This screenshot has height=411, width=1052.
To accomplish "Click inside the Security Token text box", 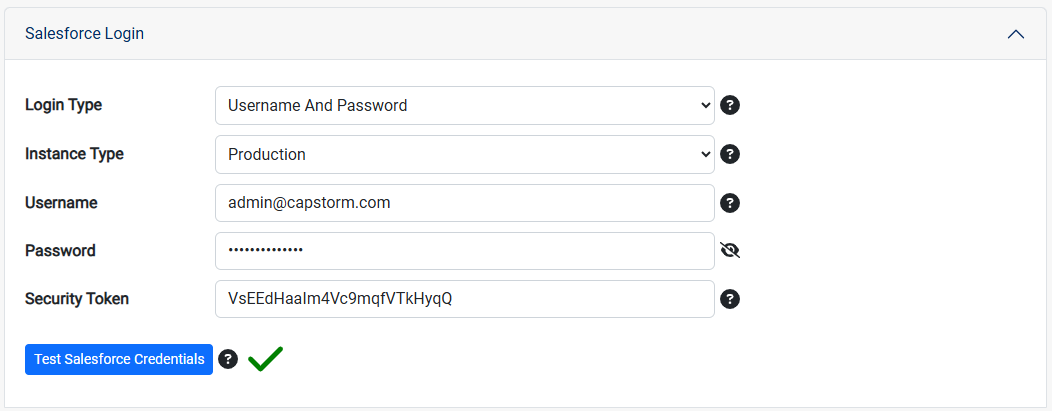I will (x=465, y=299).
